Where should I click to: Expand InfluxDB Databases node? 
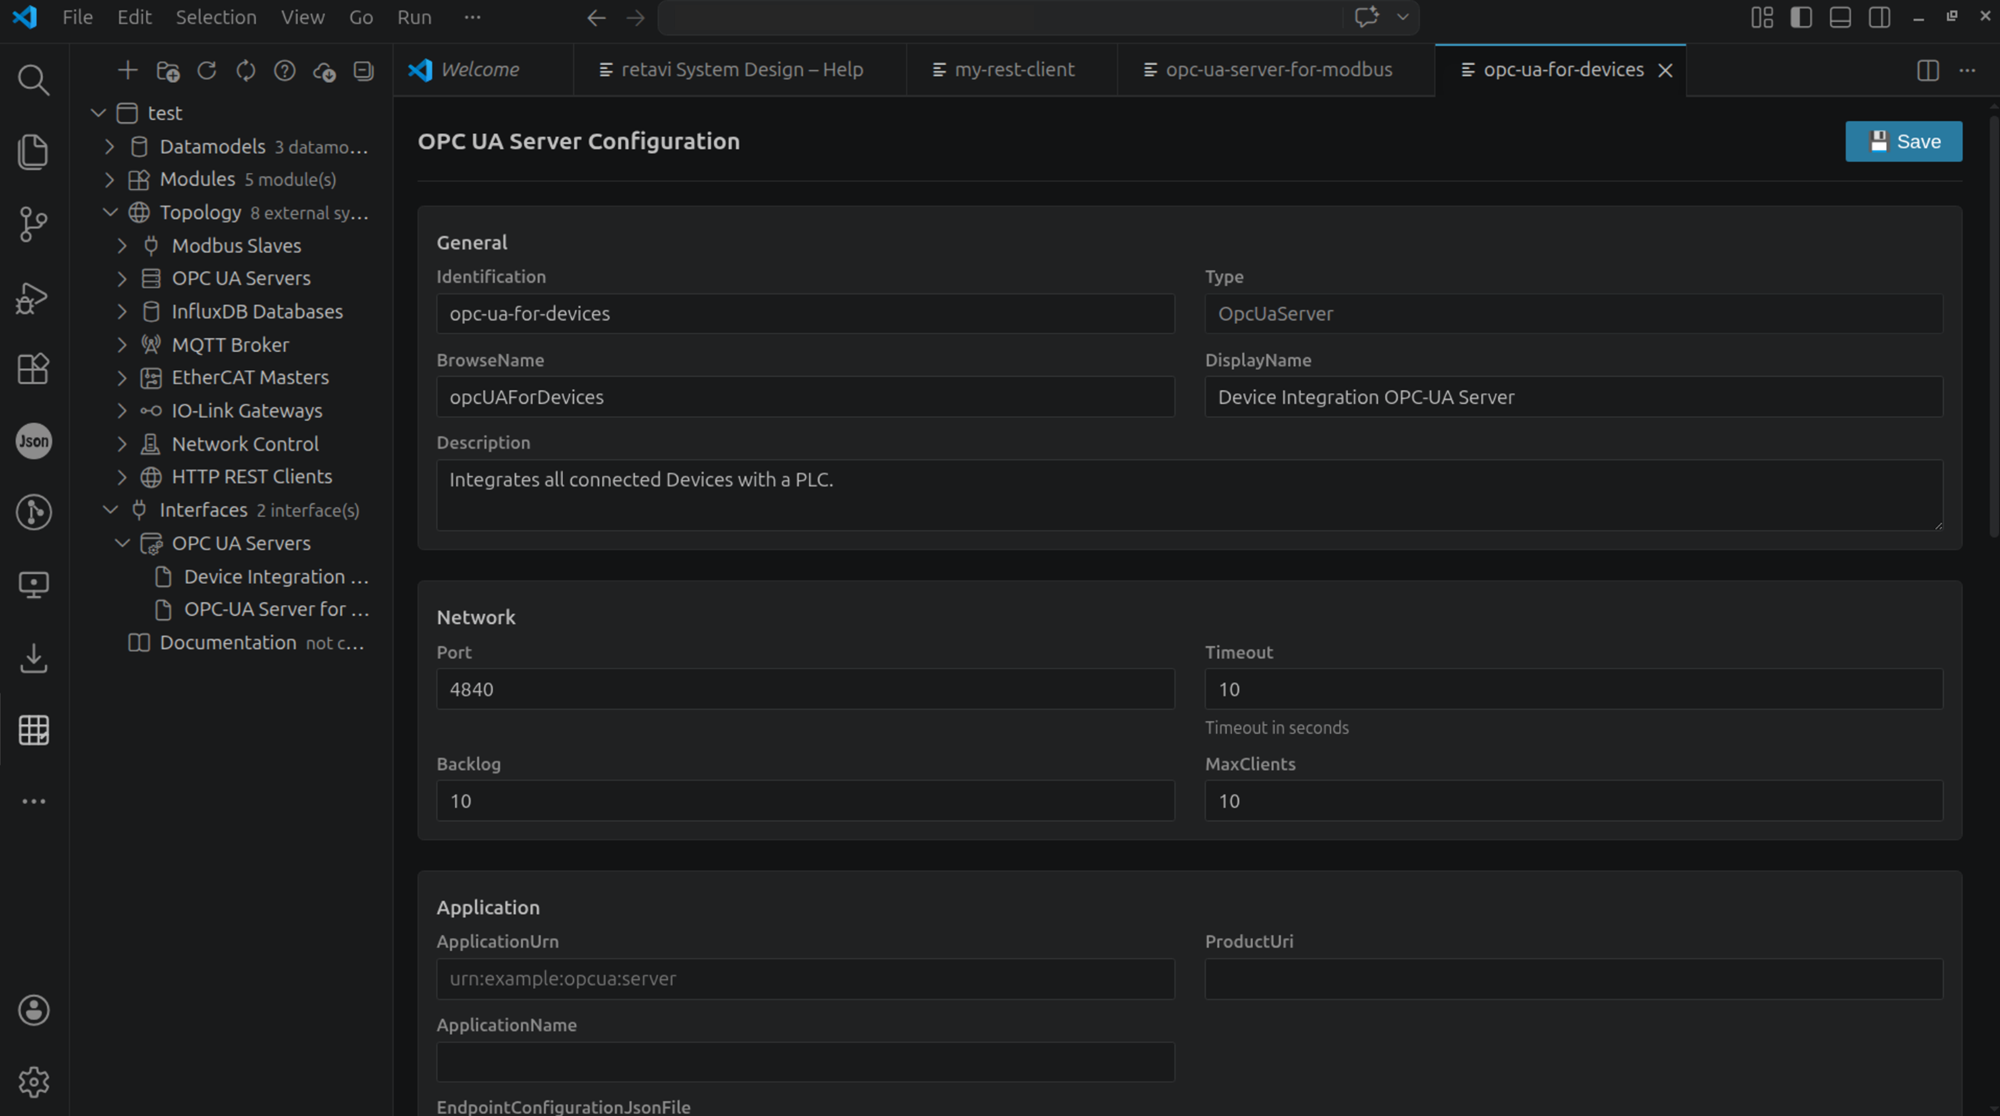(x=122, y=311)
